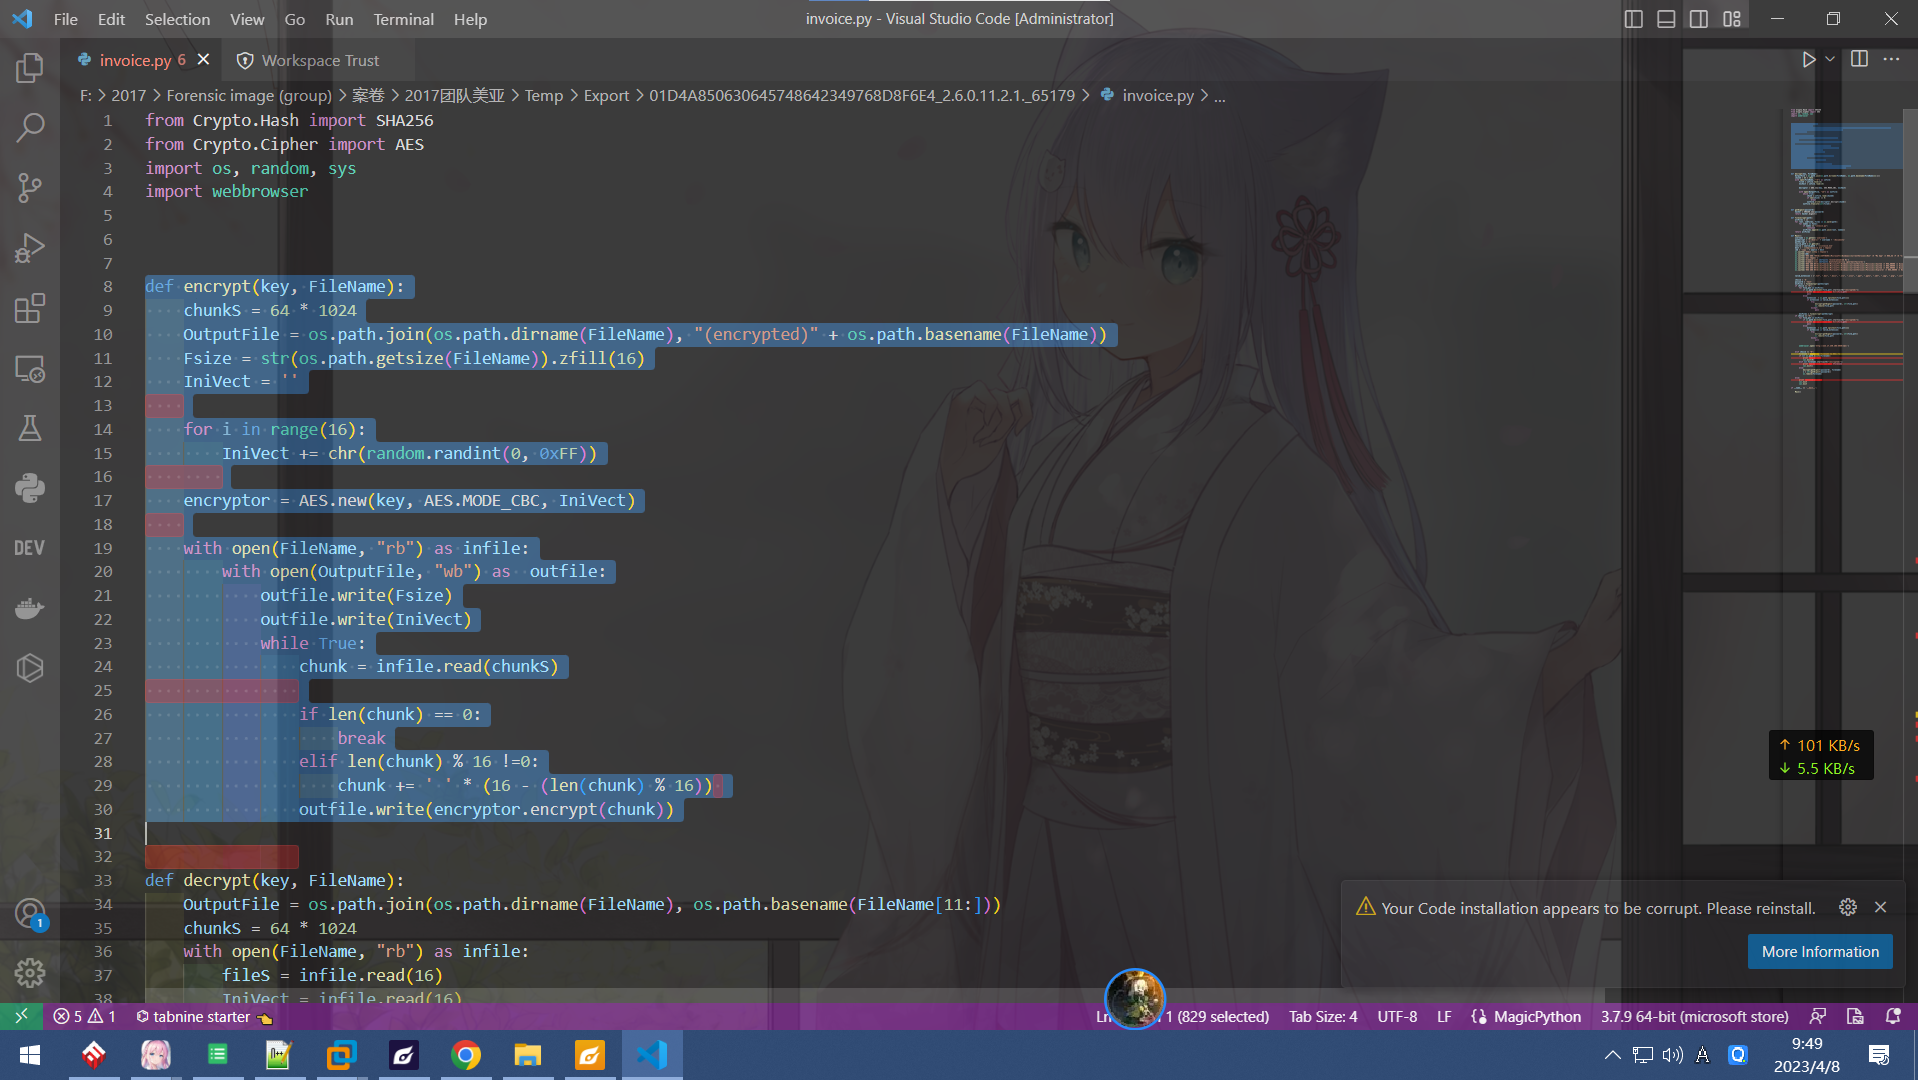Place cursor on line number 33
1918x1080 pixels.
[x=103, y=880]
